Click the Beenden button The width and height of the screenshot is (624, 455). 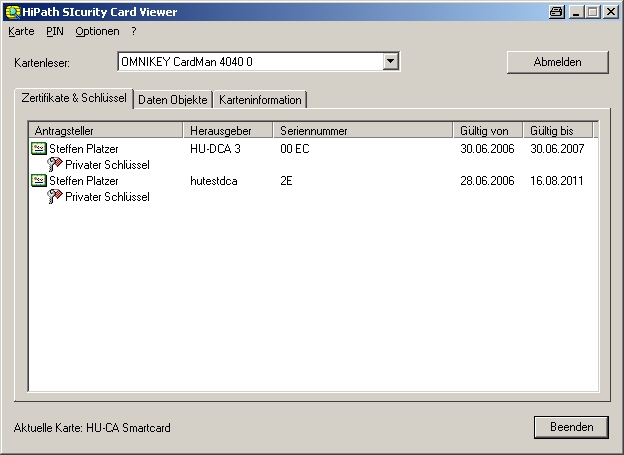(571, 427)
